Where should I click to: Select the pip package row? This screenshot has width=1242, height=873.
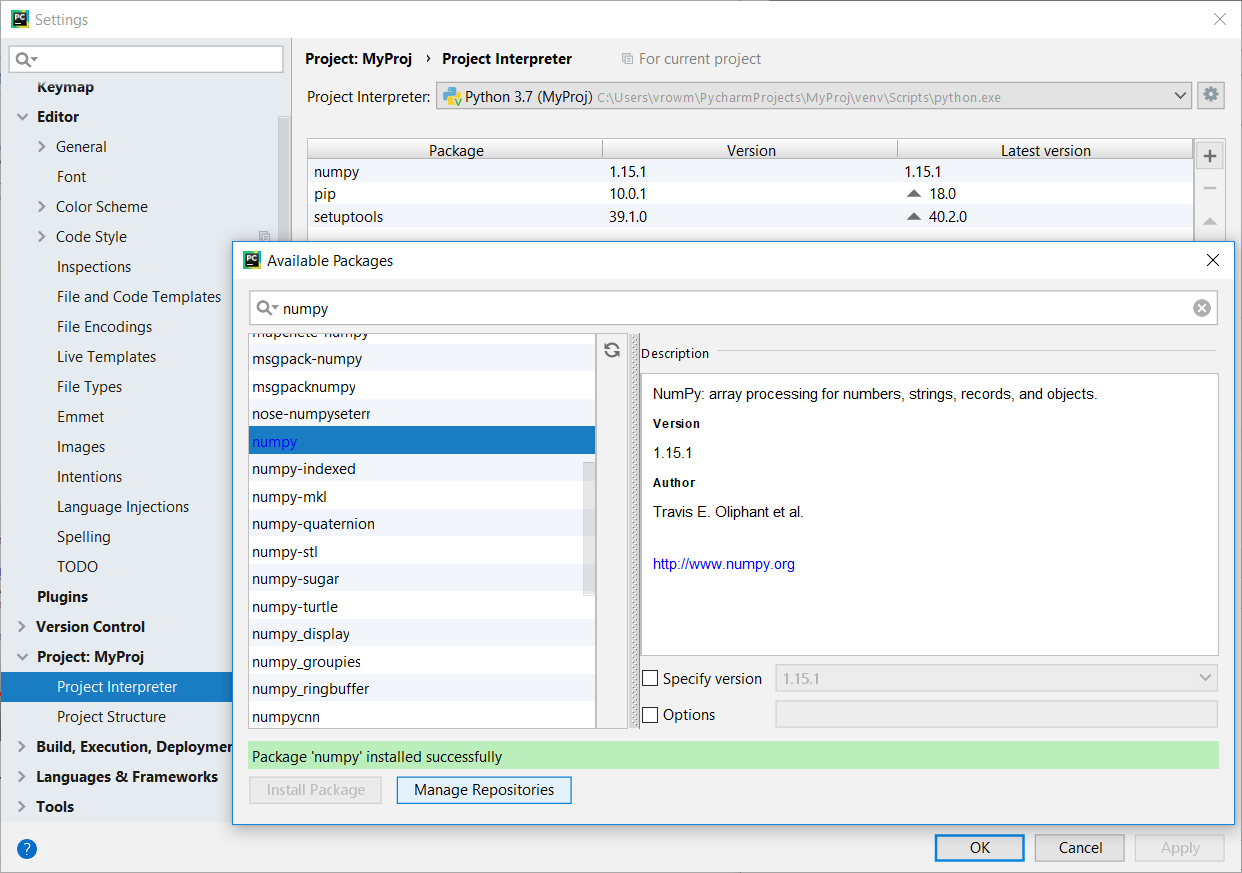(750, 194)
